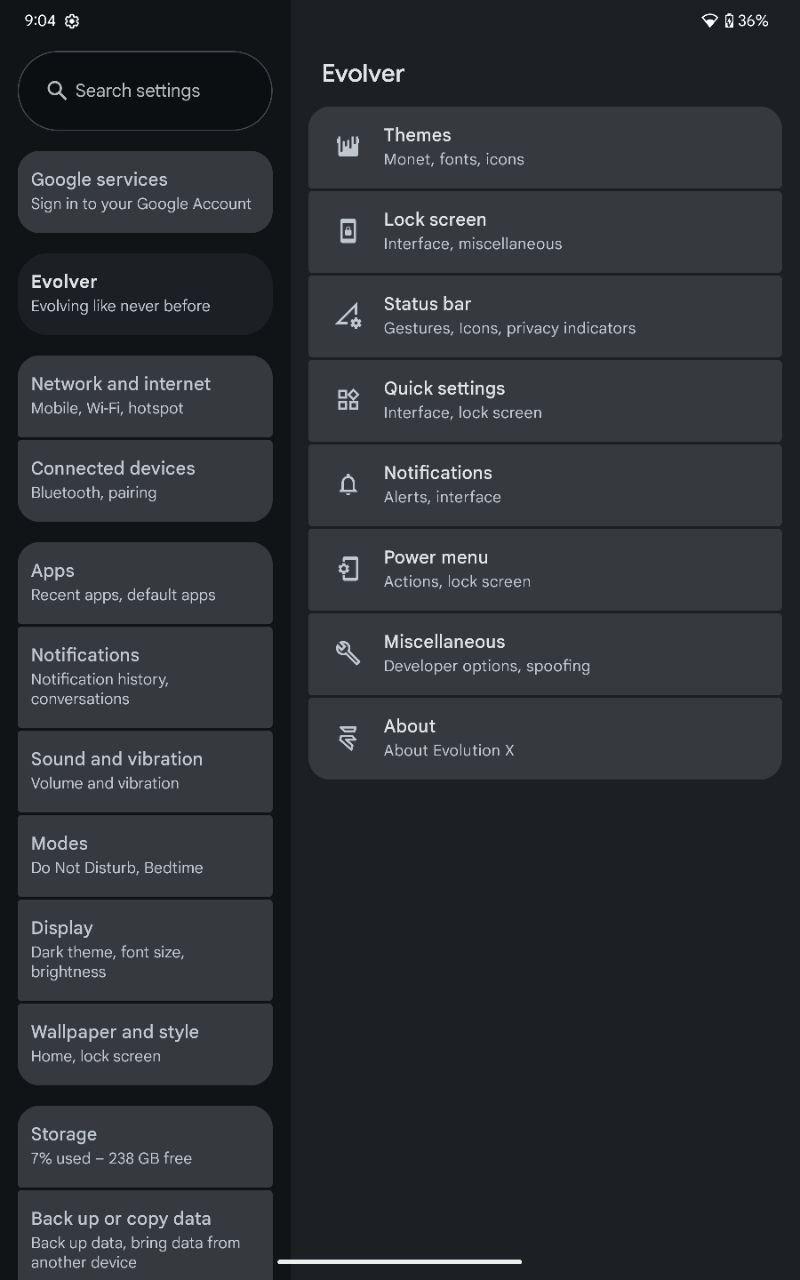800x1280 pixels.
Task: Open the Quick settings tiles icon
Action: (348, 400)
